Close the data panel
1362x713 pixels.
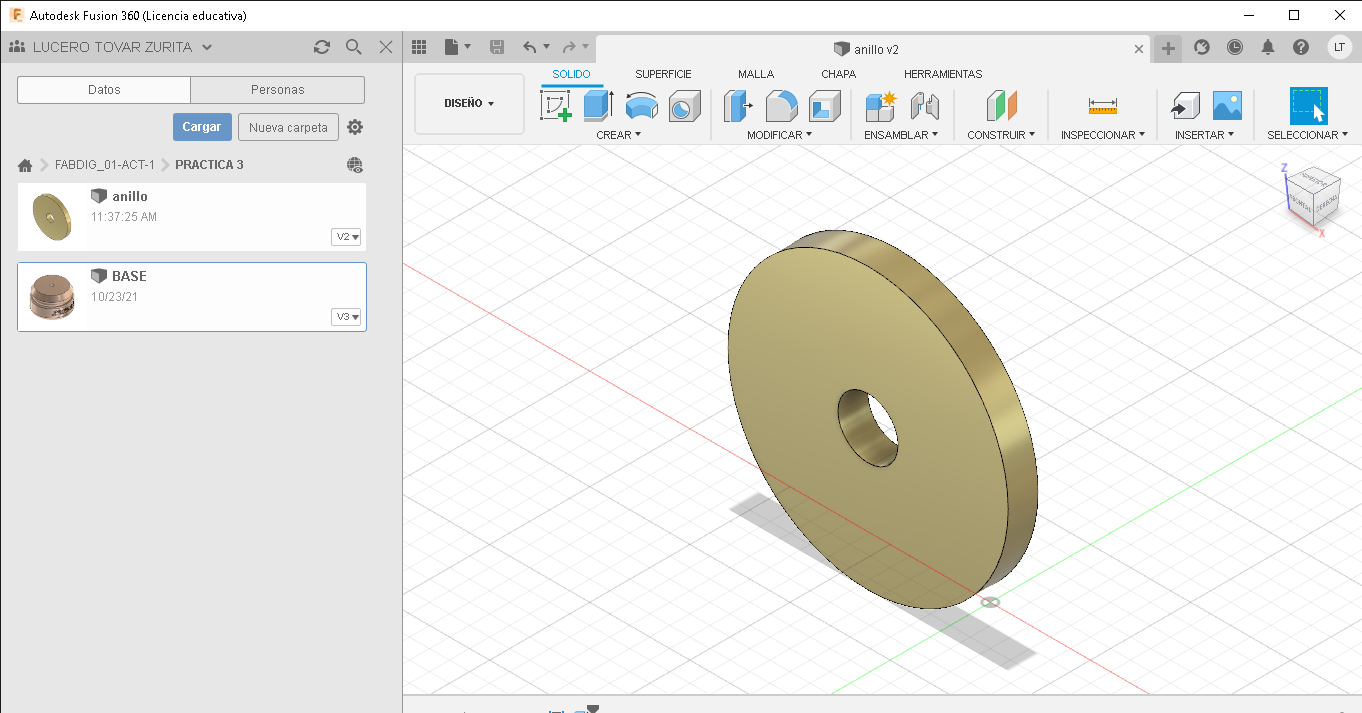tap(386, 47)
